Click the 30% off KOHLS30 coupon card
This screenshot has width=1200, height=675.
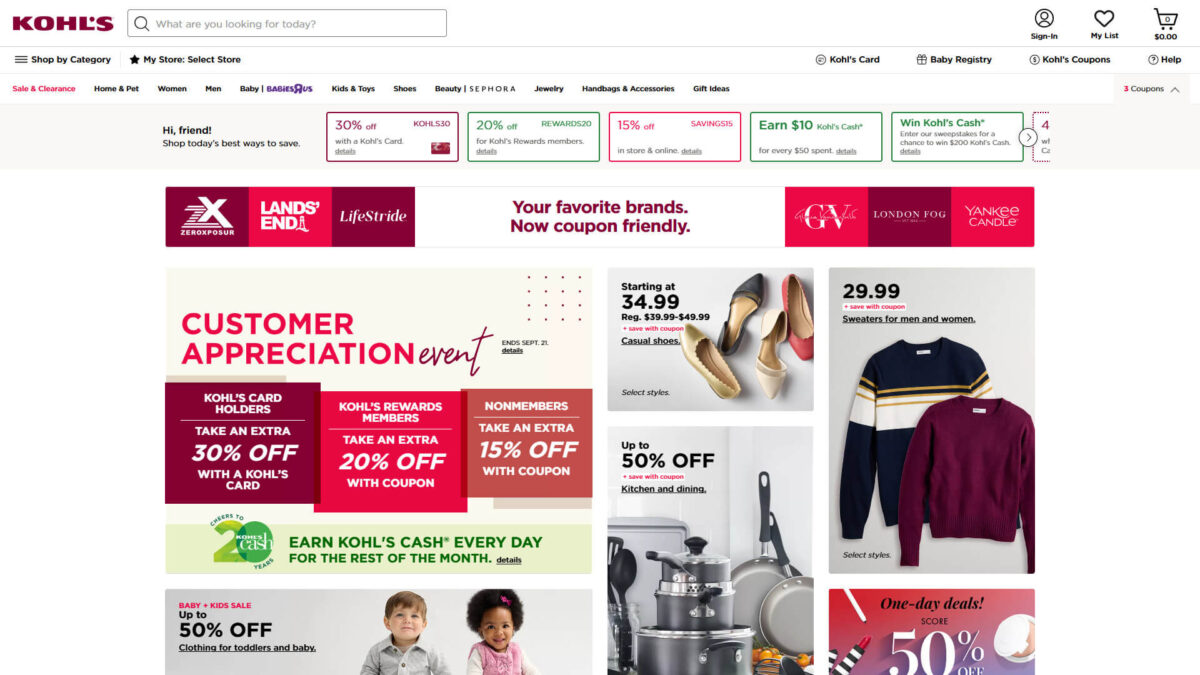click(392, 137)
